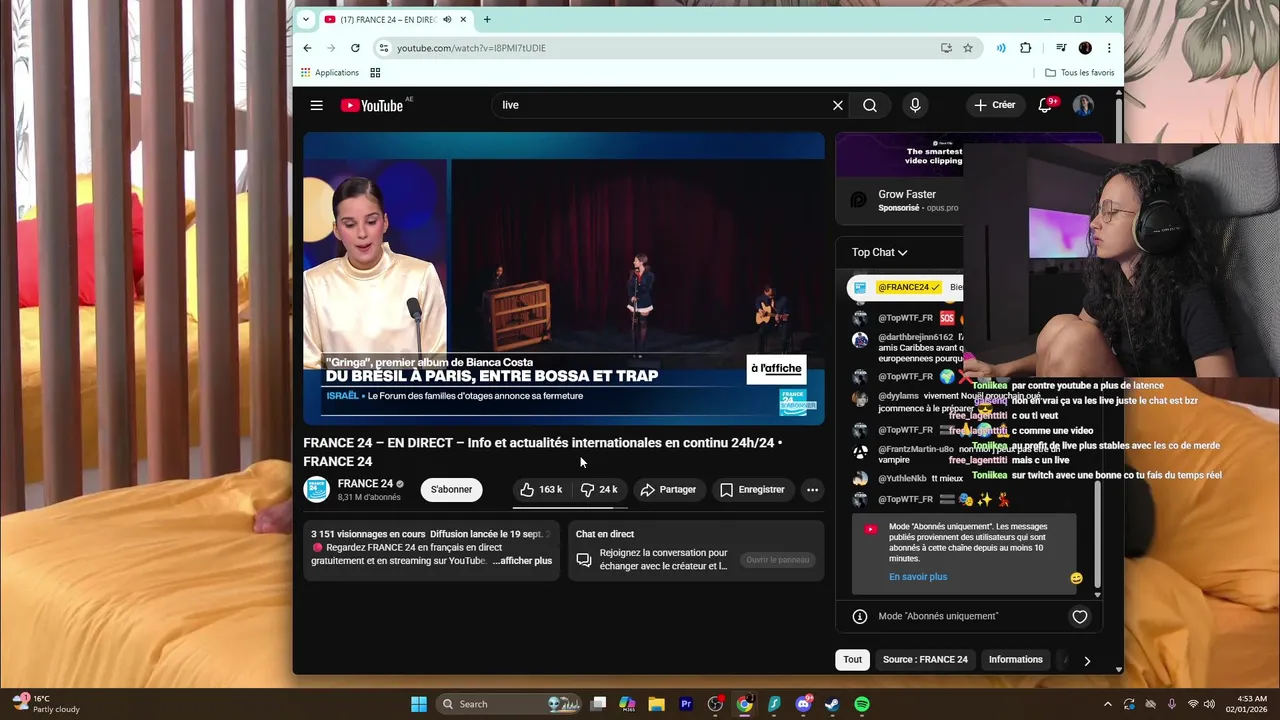1280x720 pixels.
Task: Select Source : FRANCE 24 chip
Action: 925,660
